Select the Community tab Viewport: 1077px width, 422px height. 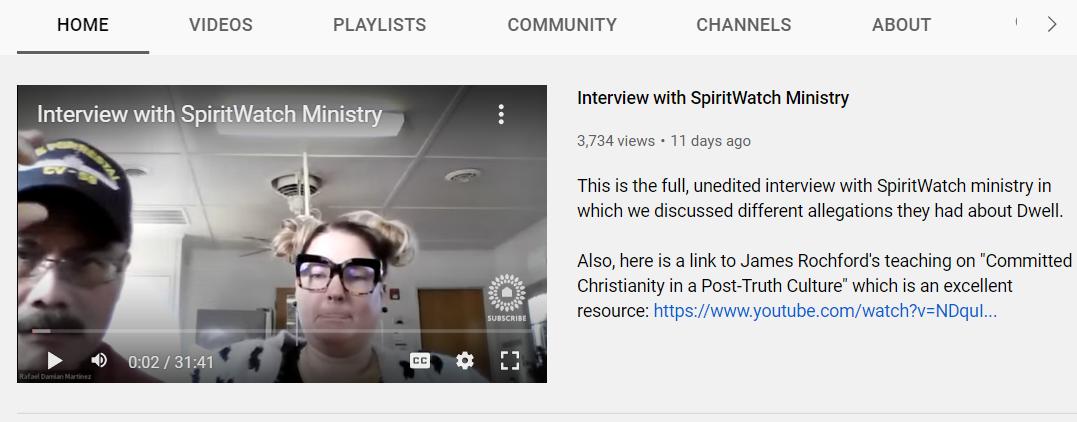tap(562, 25)
